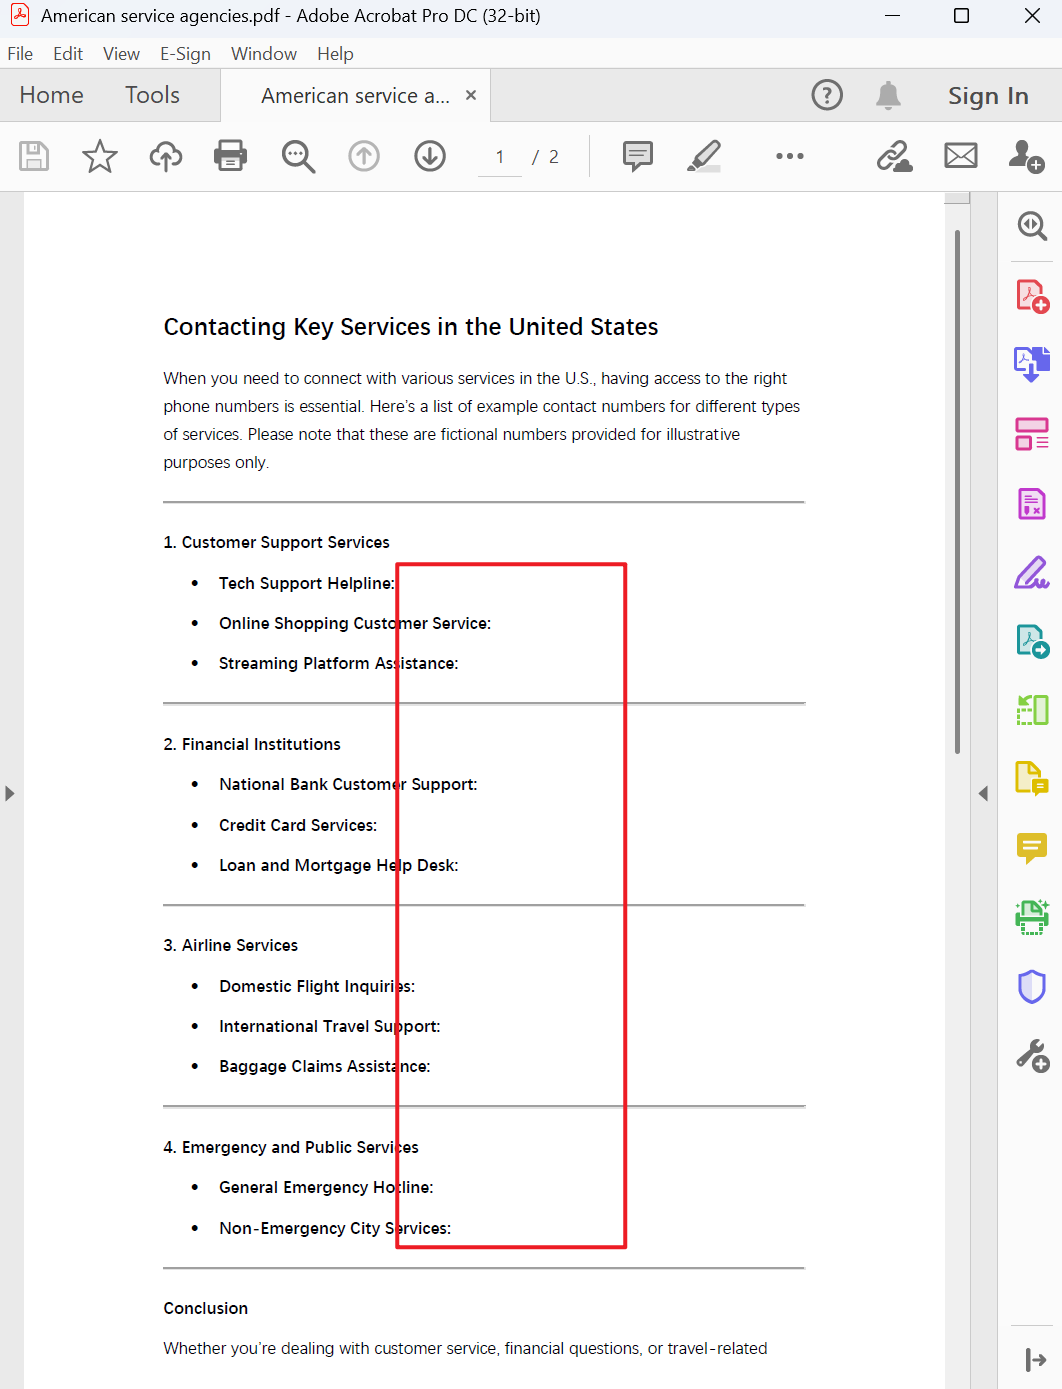Open the Fill & Sign tool in sidebar
1062x1389 pixels.
pos(1032,573)
